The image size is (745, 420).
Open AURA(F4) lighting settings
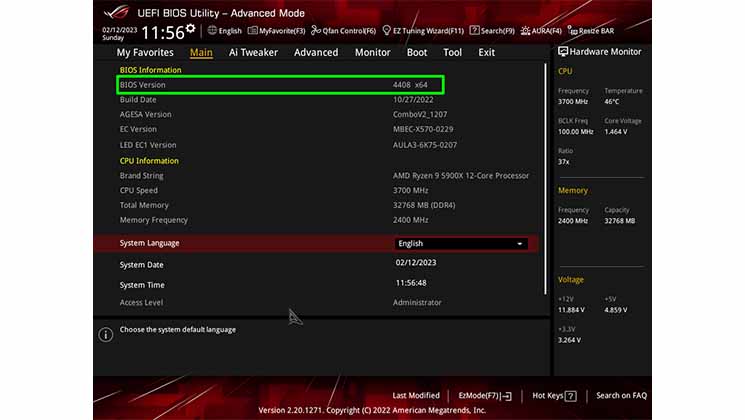541,30
